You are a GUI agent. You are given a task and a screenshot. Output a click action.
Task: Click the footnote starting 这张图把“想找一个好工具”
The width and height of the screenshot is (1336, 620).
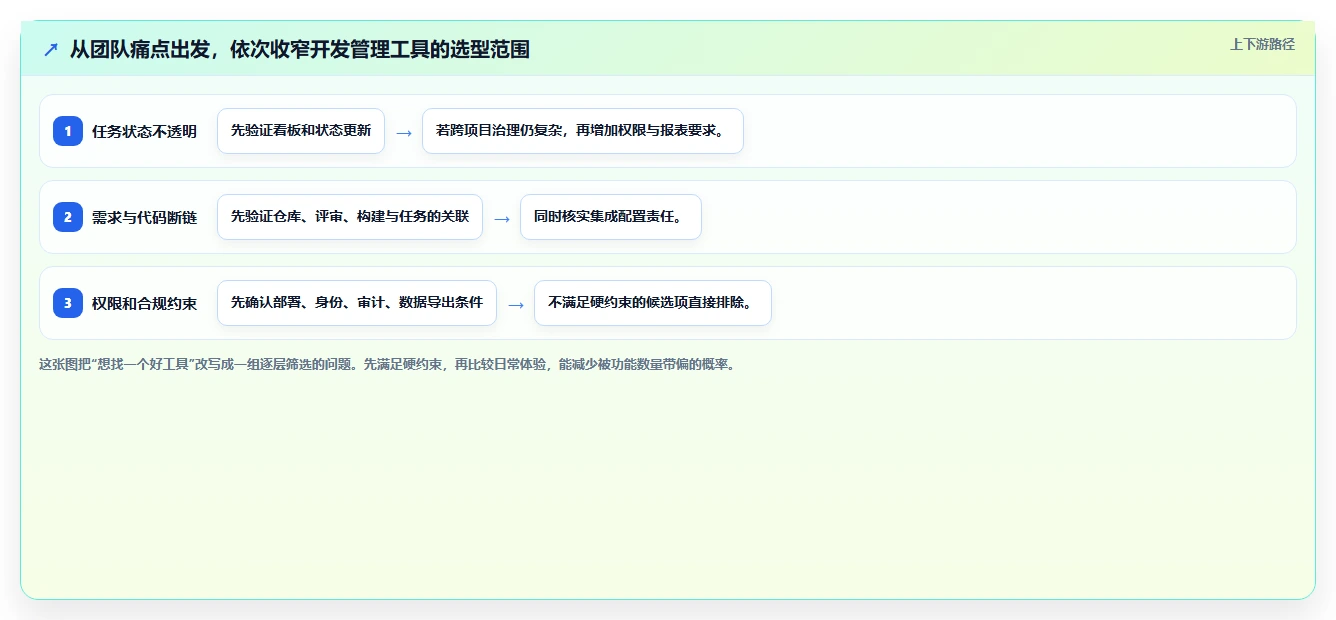387,364
